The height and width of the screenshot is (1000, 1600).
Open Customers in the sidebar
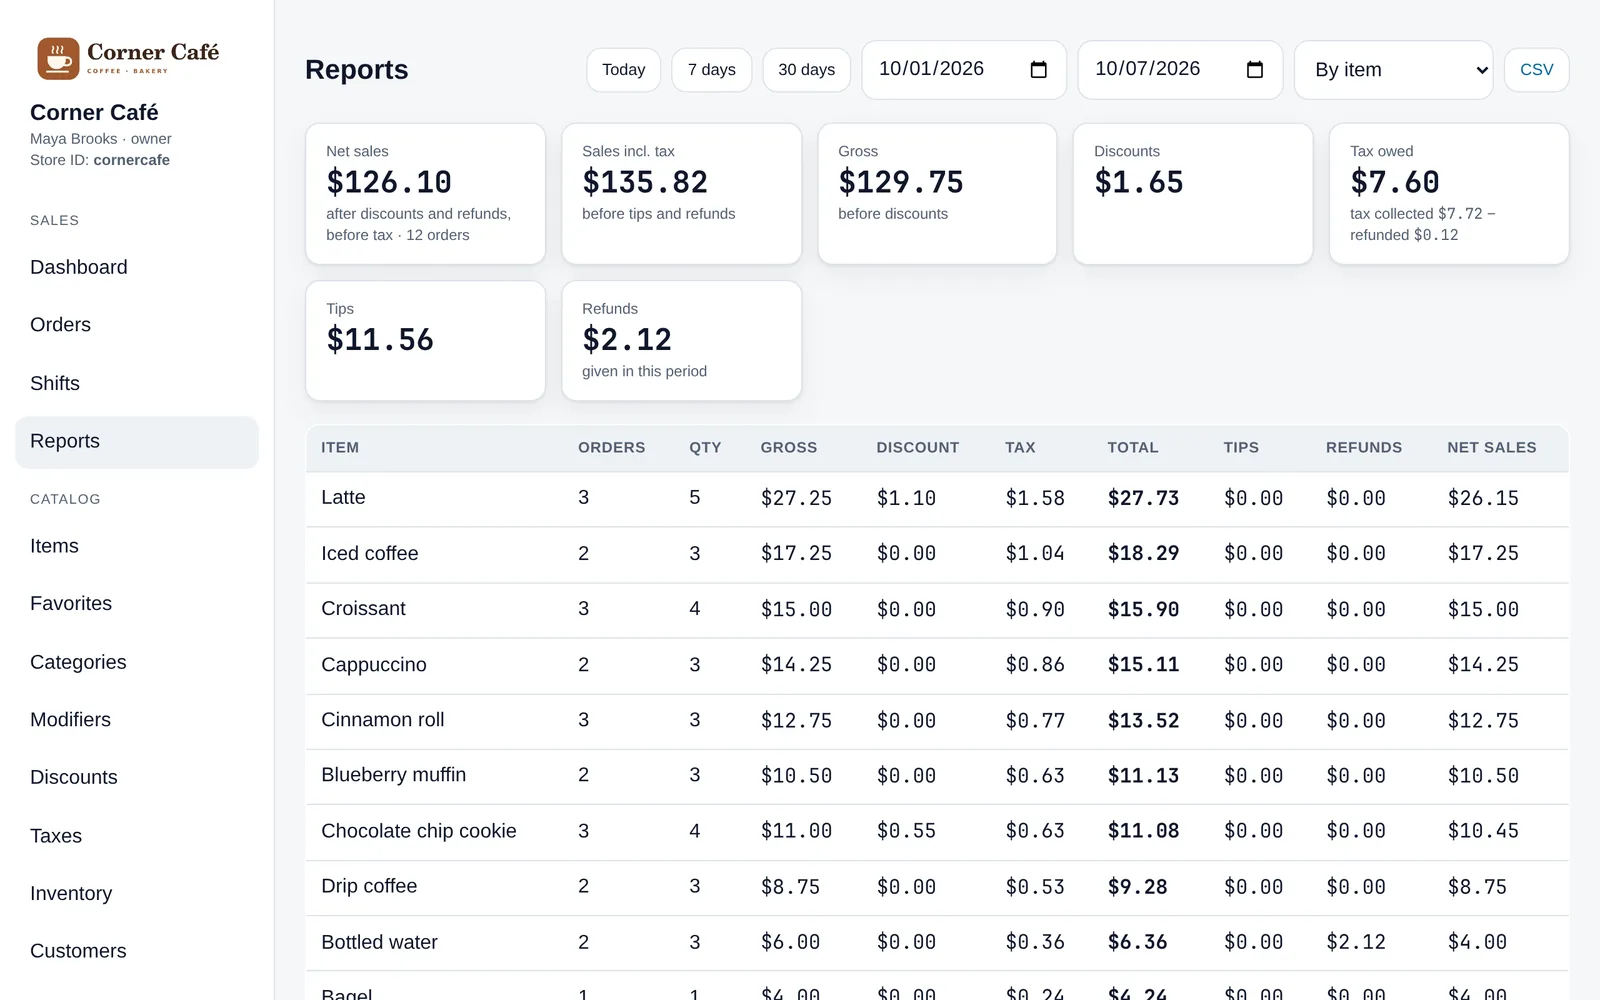[x=137, y=951]
